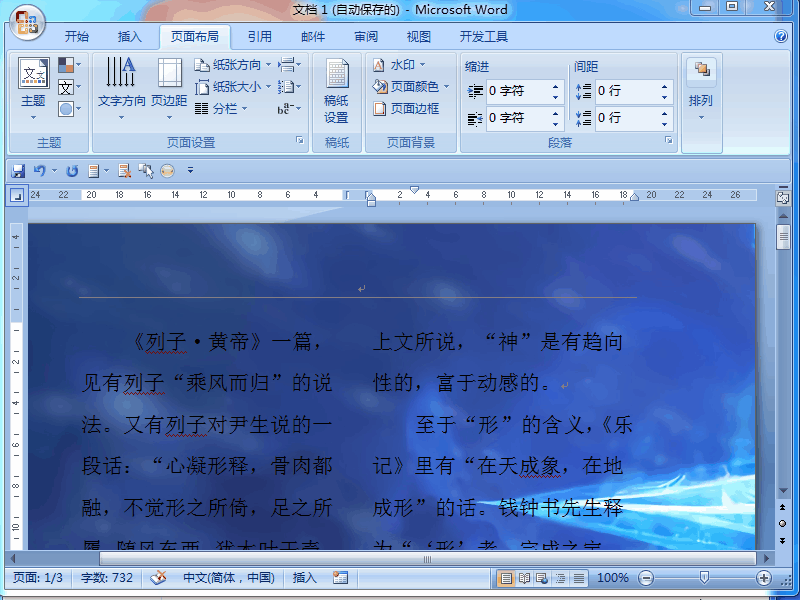Switch to the 插入 tab
The height and width of the screenshot is (600, 800).
point(130,37)
